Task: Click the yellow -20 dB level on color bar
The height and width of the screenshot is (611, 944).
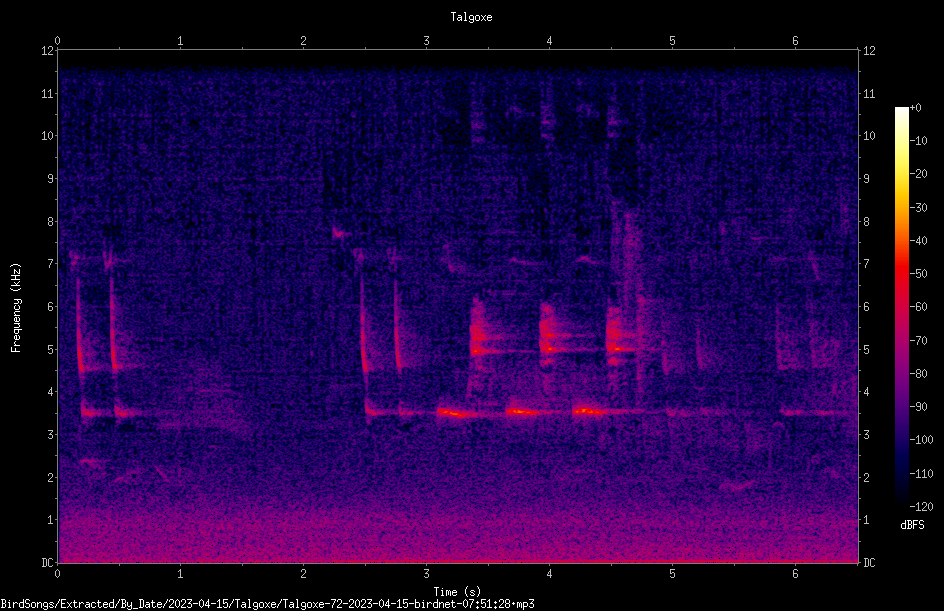Action: pyautogui.click(x=901, y=174)
